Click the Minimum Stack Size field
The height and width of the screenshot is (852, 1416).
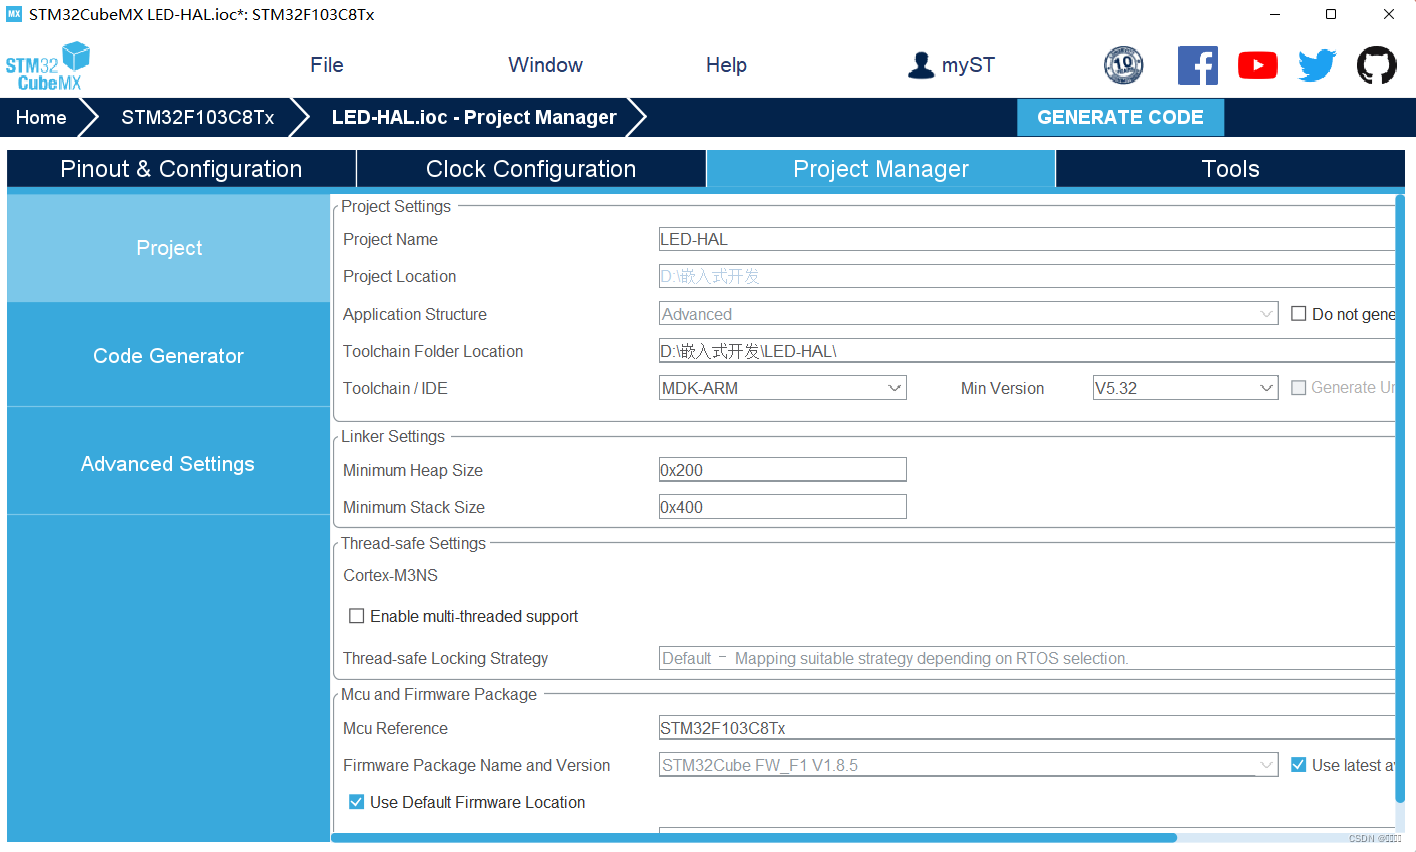(782, 507)
